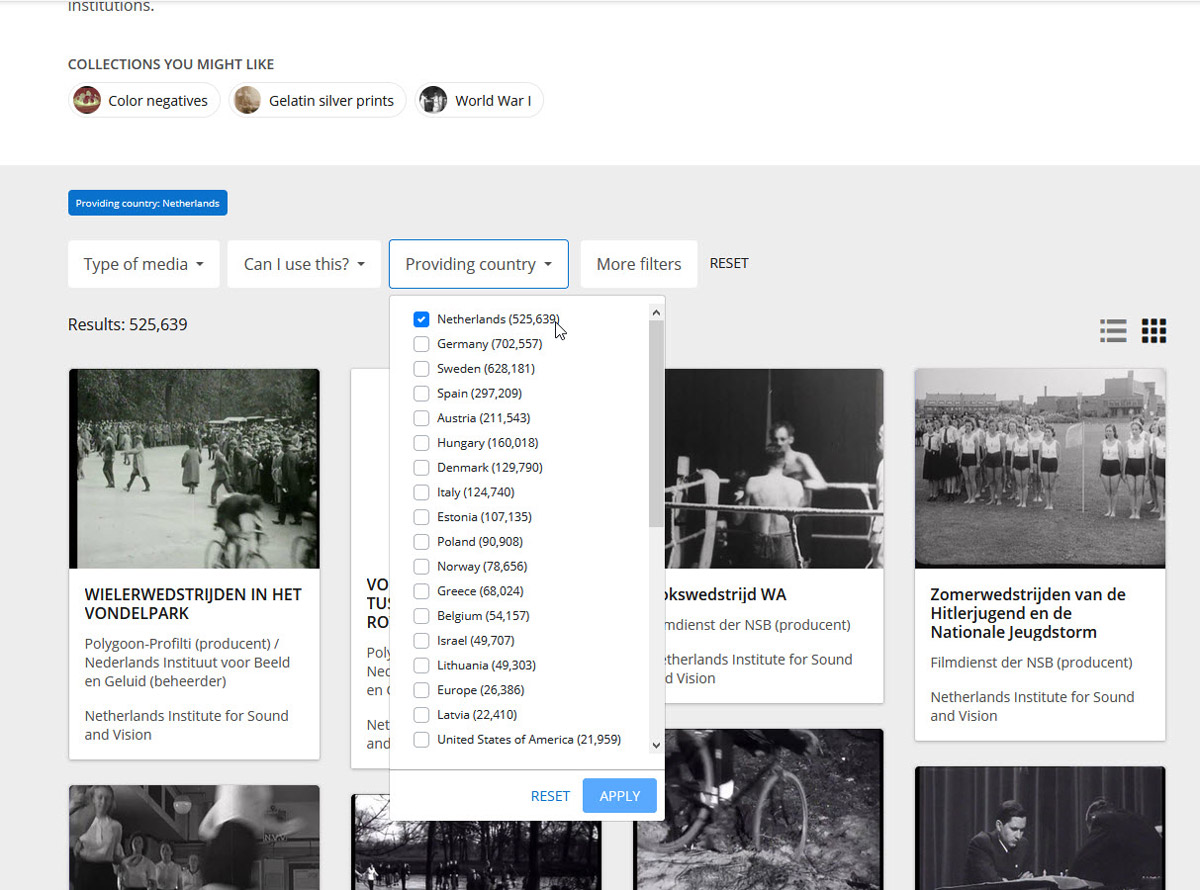Image resolution: width=1200 pixels, height=890 pixels.
Task: Apply the country filter selection
Action: pyautogui.click(x=620, y=796)
